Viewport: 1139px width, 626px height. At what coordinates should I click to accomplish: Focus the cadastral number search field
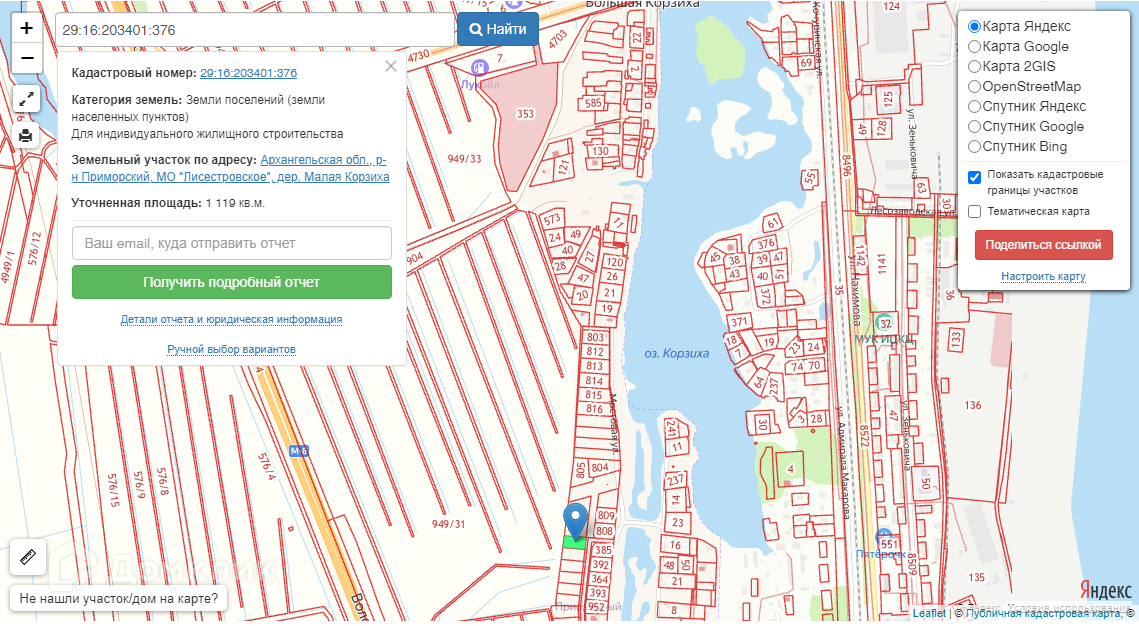(254, 30)
